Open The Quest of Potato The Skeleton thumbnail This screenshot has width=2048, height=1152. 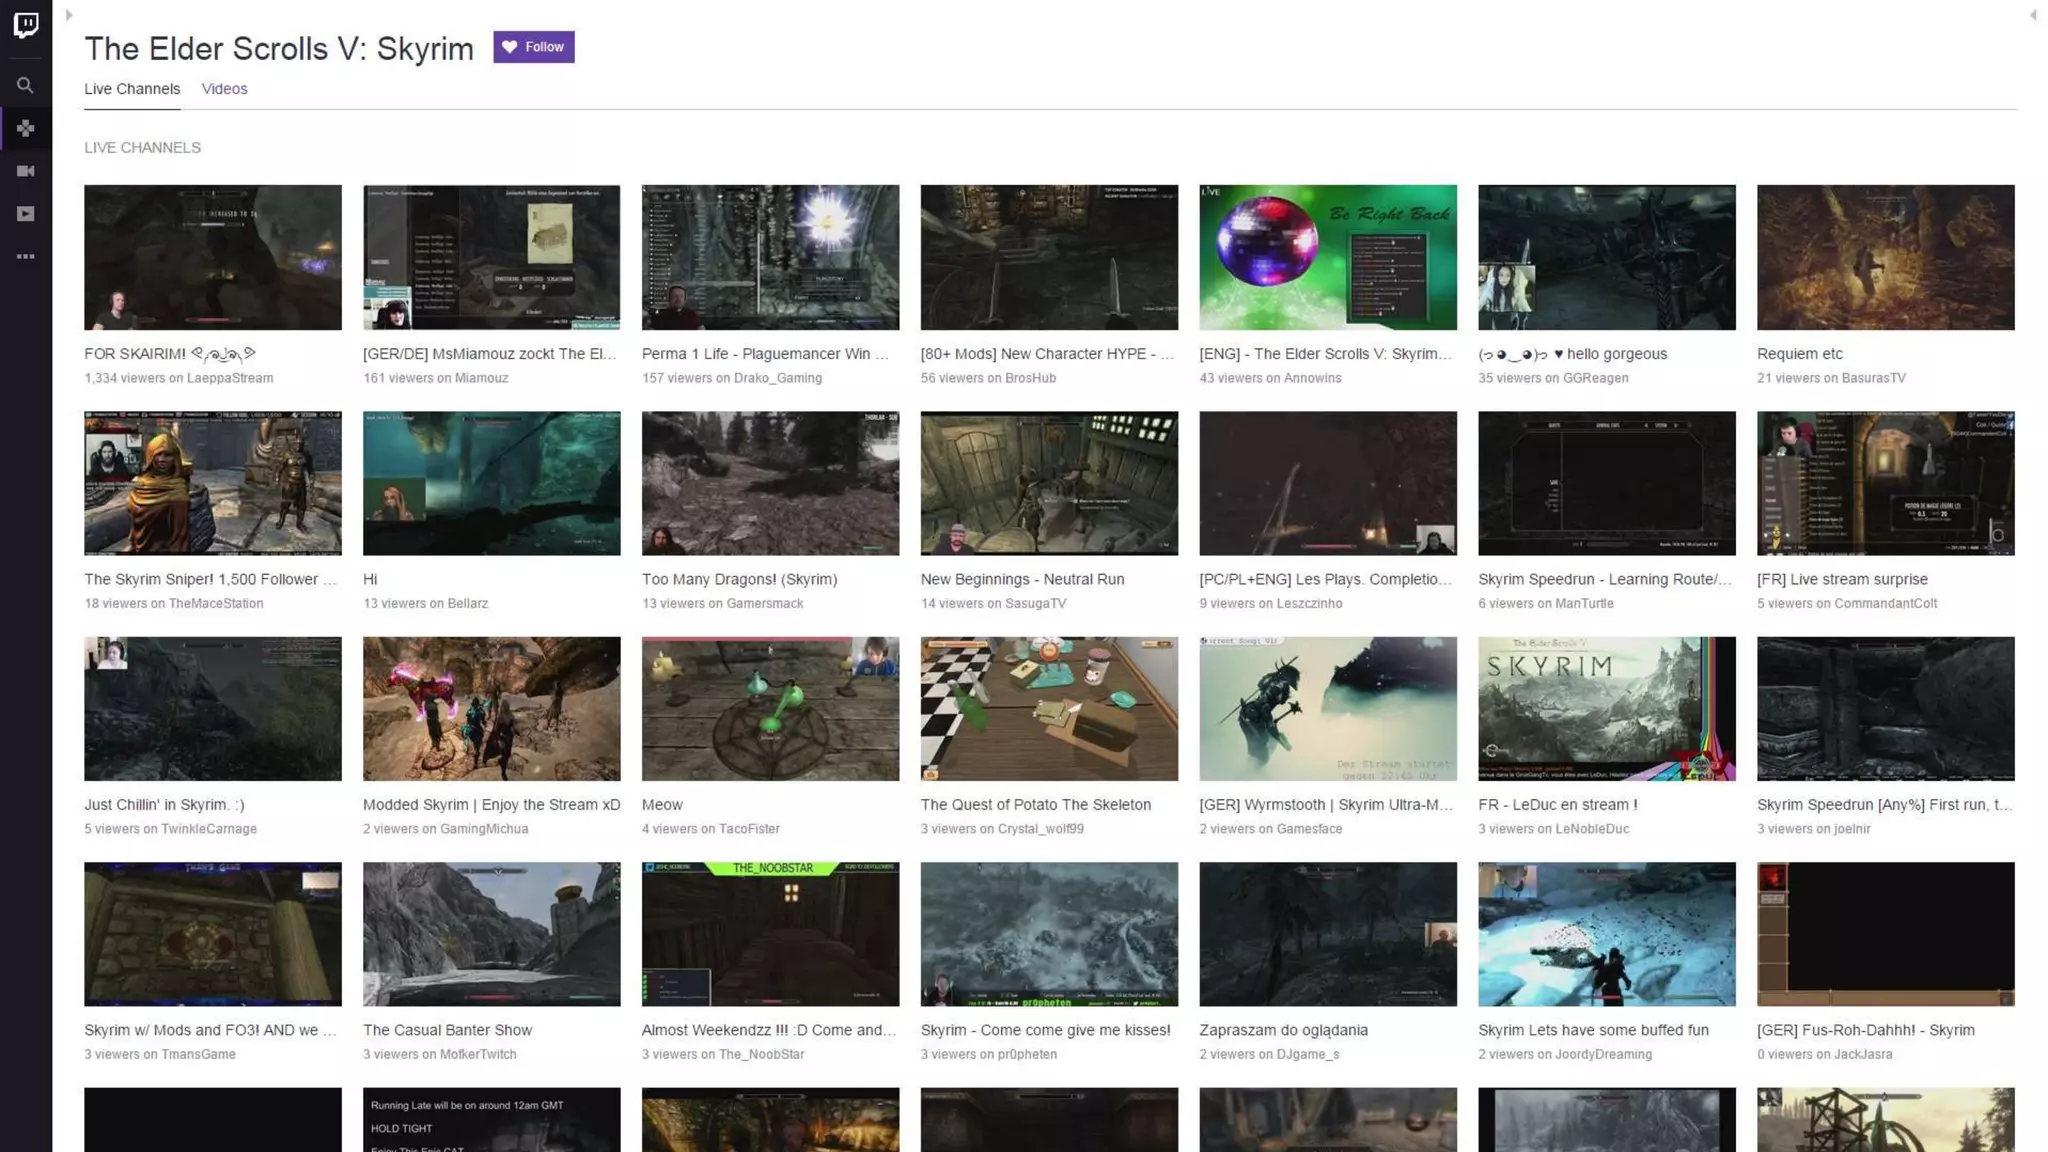tap(1048, 708)
